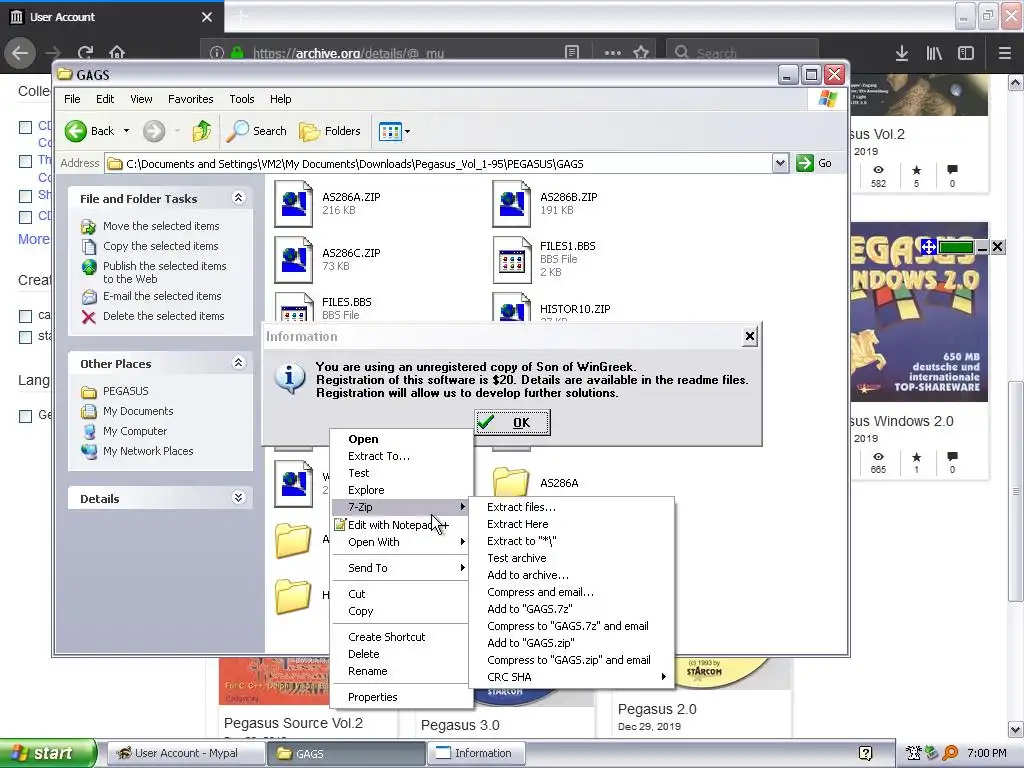Expand the Open With submenu
Image resolution: width=1024 pixels, height=768 pixels.
coord(401,541)
